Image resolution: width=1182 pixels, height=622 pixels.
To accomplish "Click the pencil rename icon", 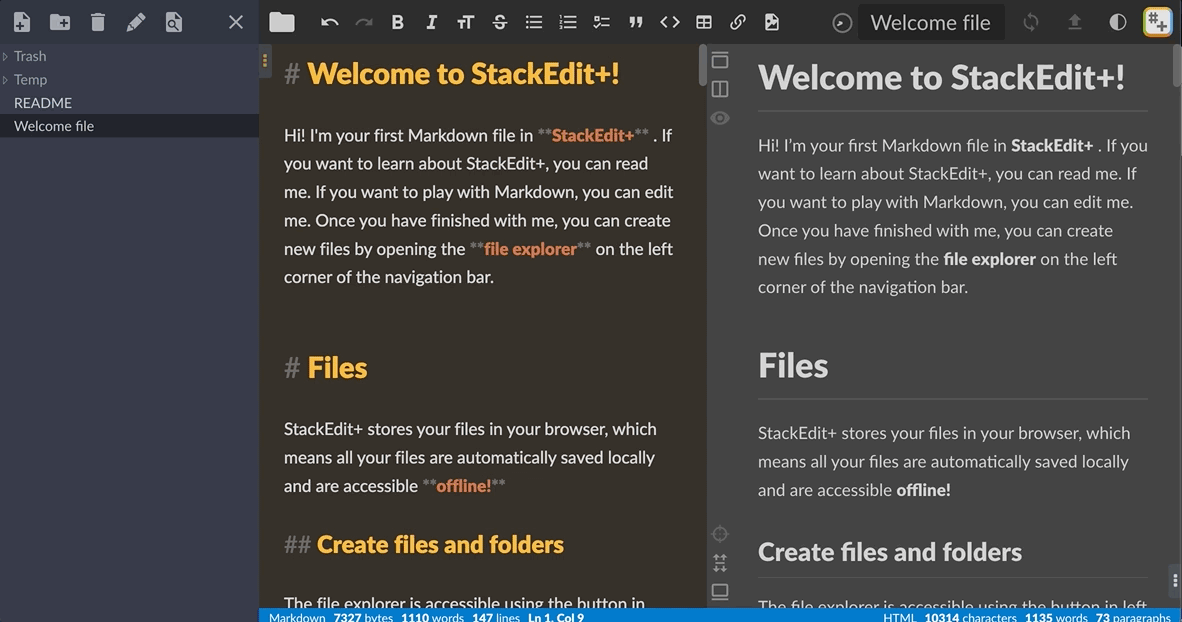I will click(x=136, y=22).
